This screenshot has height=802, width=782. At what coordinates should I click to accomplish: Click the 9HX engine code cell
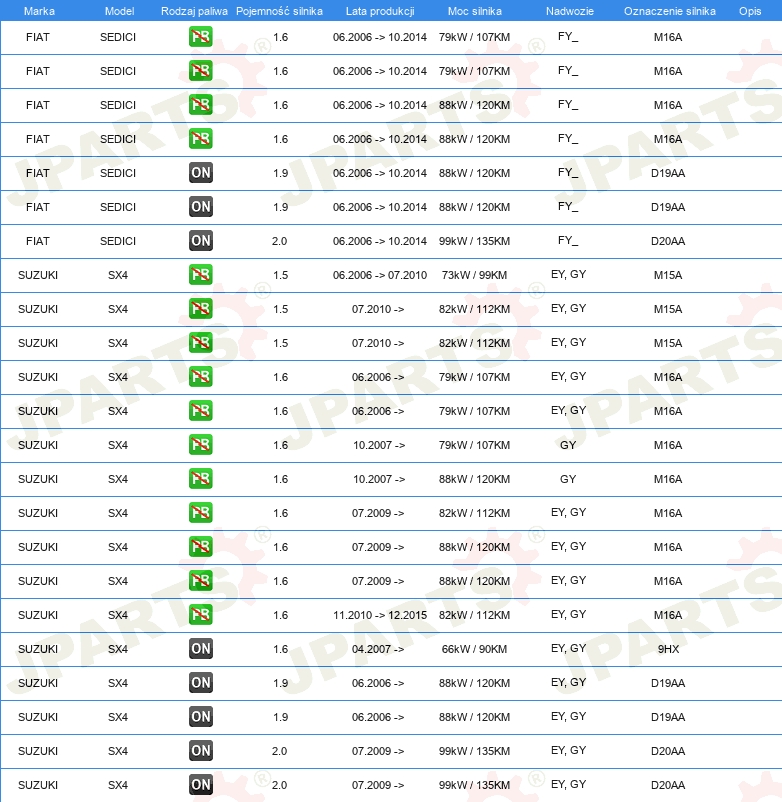coord(668,649)
